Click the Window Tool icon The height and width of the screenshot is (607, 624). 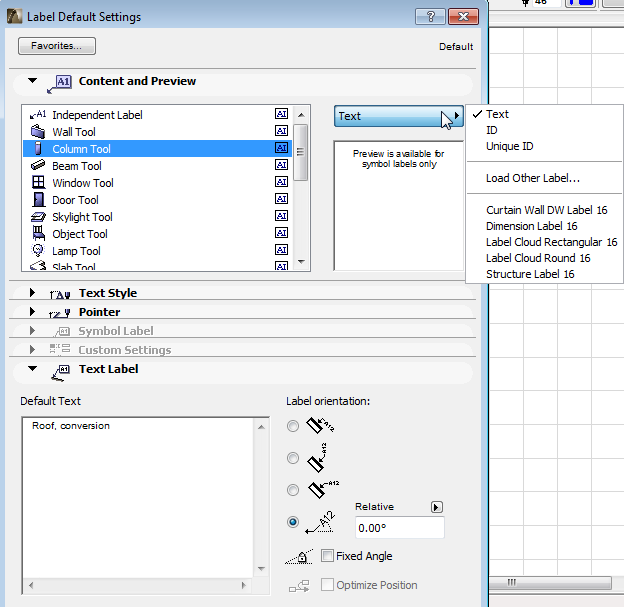pyautogui.click(x=38, y=182)
